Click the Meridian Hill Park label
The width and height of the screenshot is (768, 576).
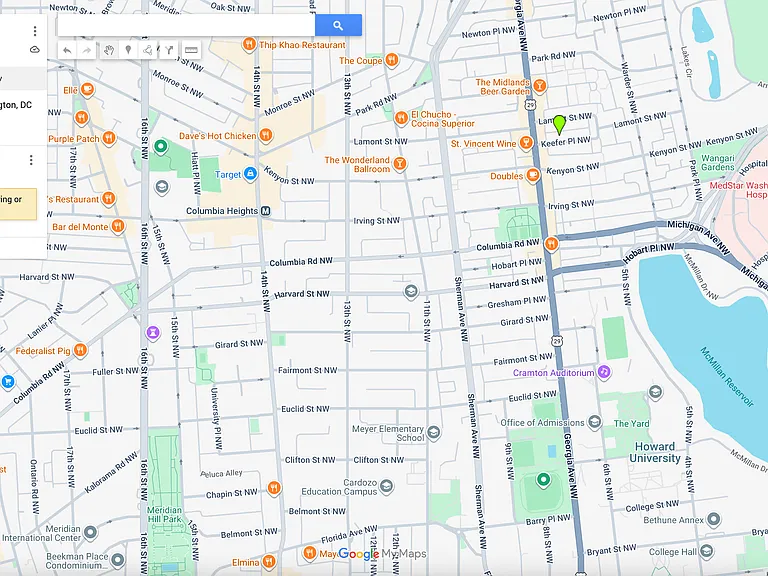coord(165,514)
